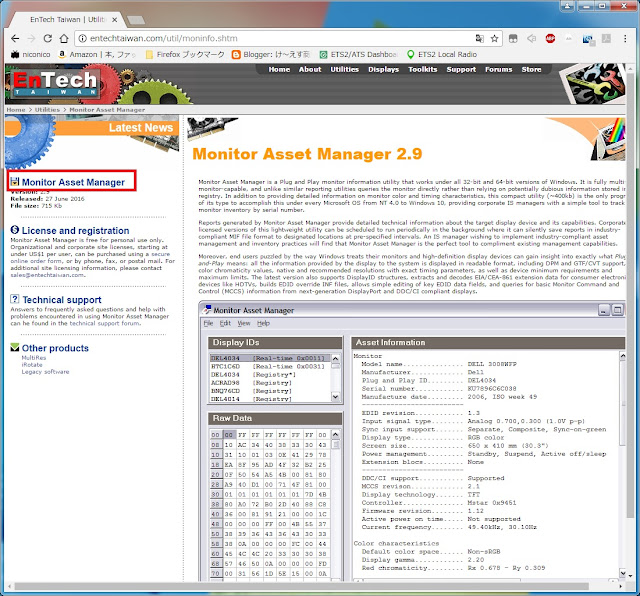Open the browser home page icon
The width and height of the screenshot is (640, 596).
pos(64,38)
